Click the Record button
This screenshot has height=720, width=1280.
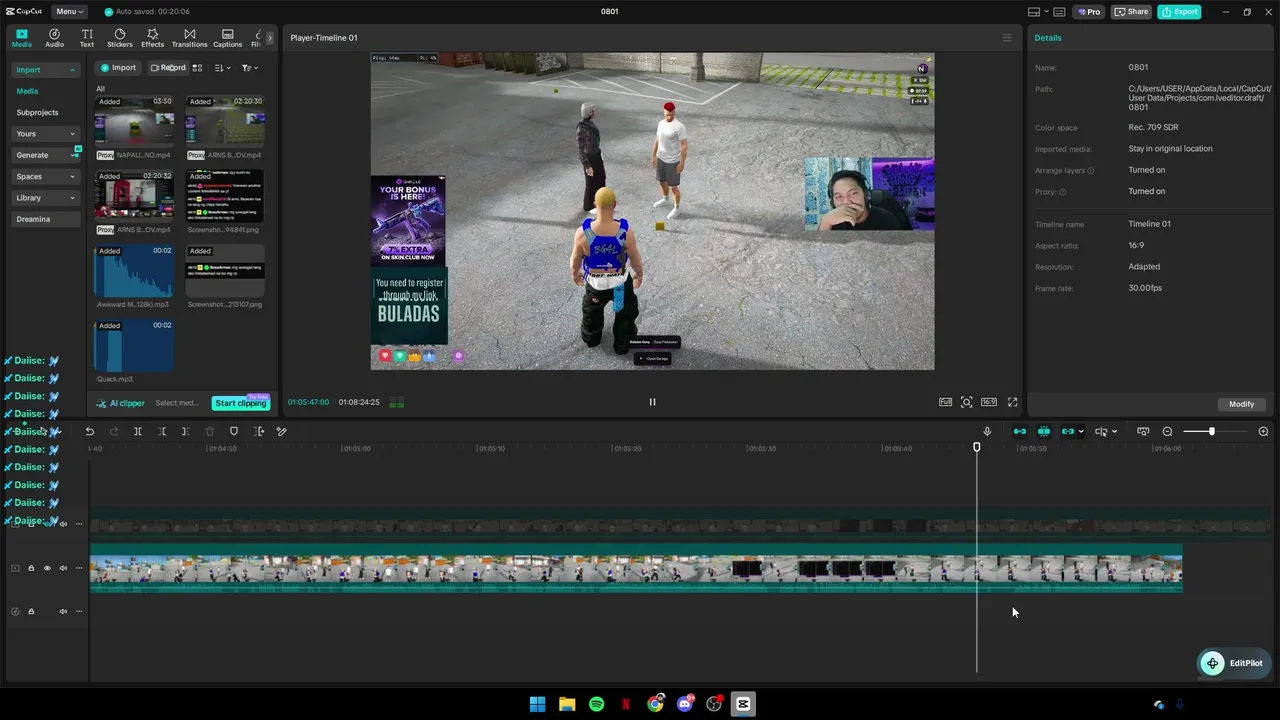tap(167, 68)
